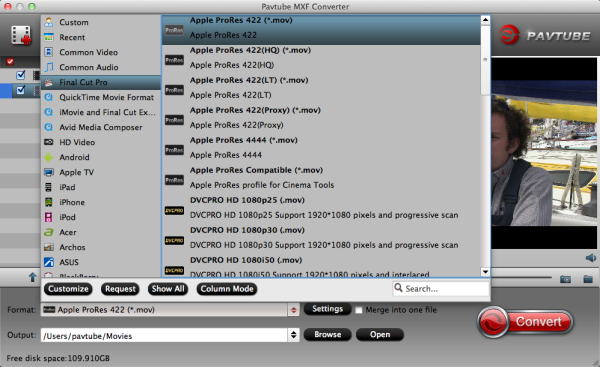600x367 pixels.
Task: Click the Android robot icon
Action: tap(49, 157)
